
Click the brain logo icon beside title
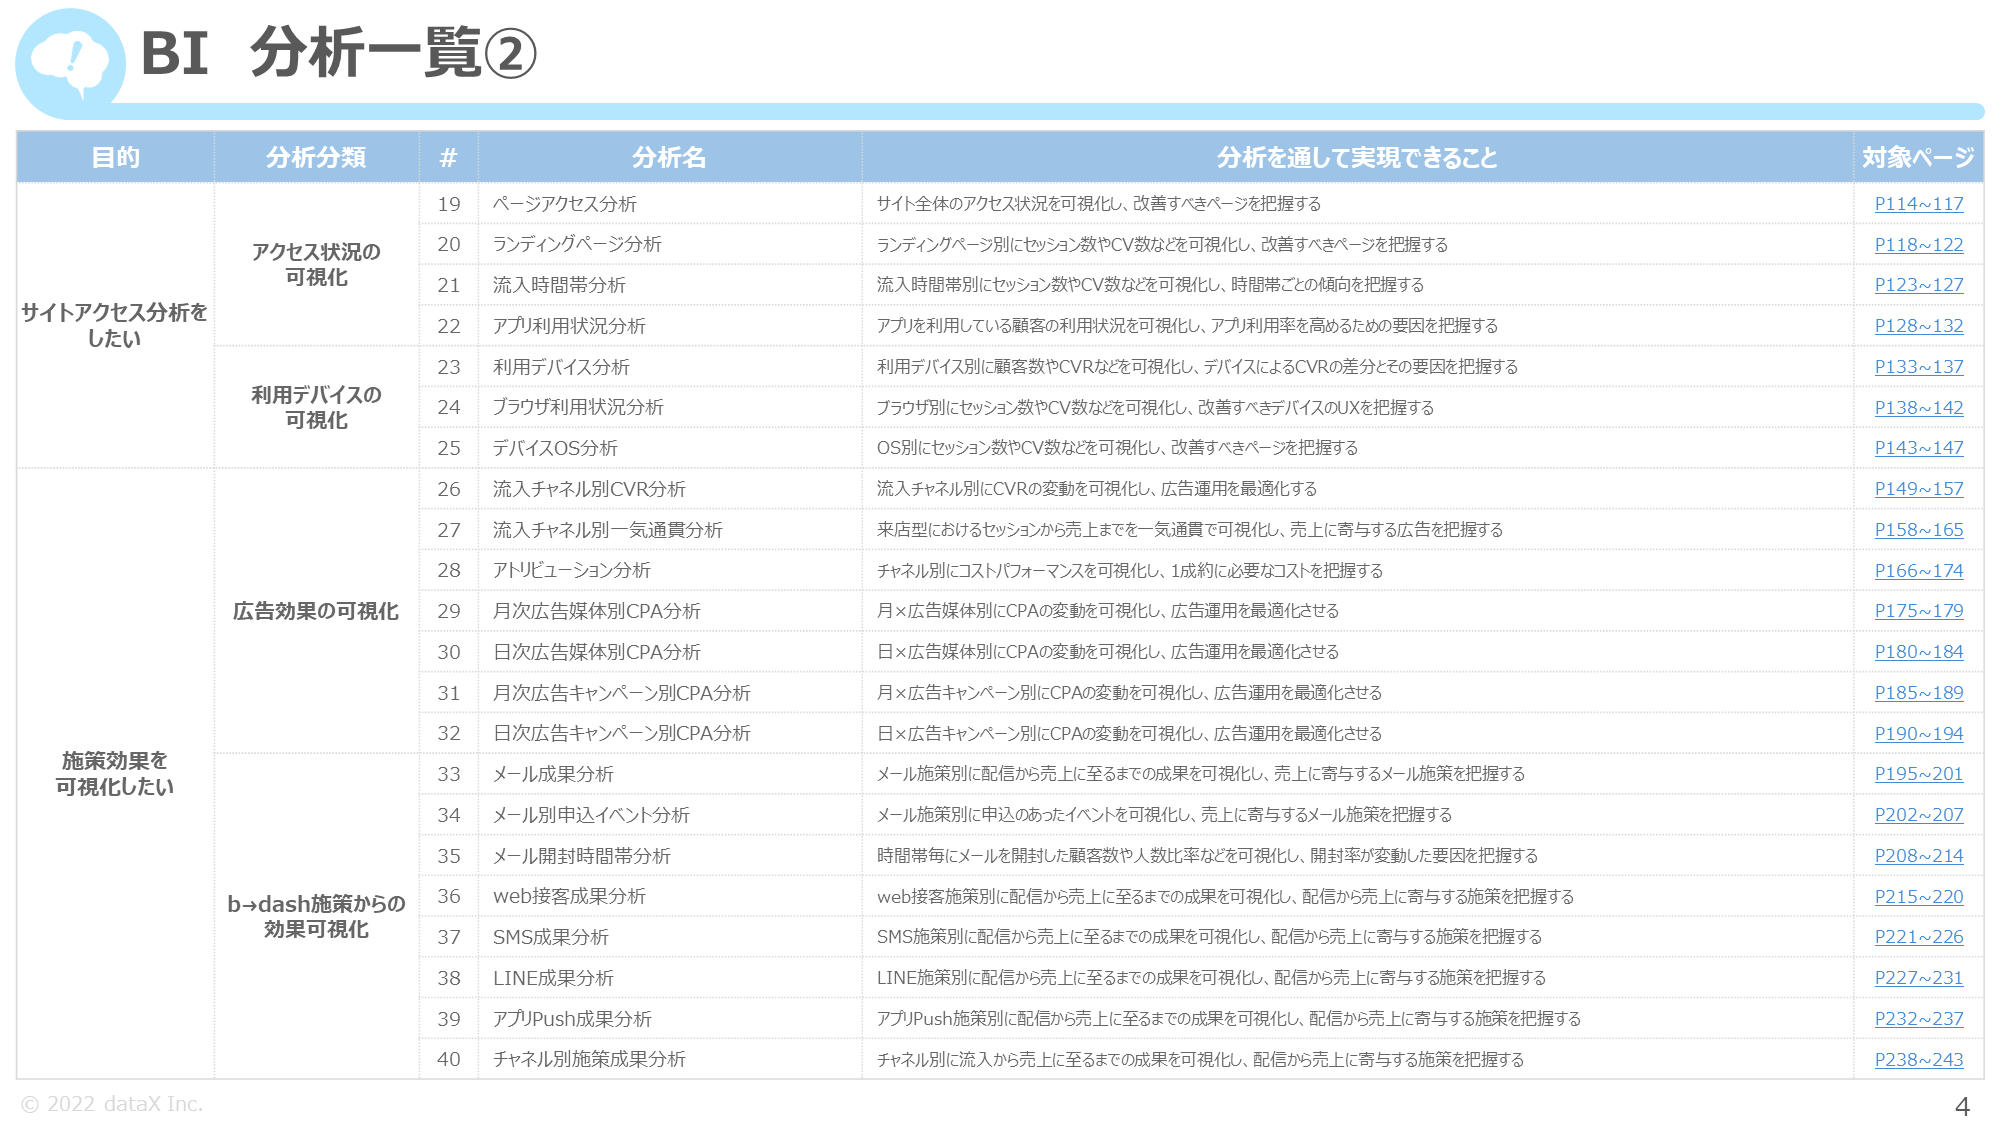70,62
